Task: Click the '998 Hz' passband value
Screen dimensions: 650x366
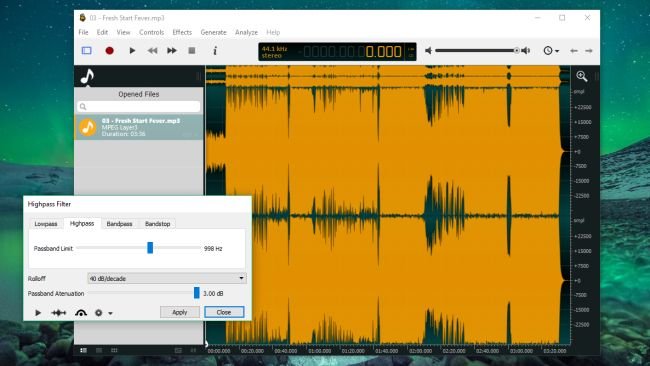Action: coord(213,249)
